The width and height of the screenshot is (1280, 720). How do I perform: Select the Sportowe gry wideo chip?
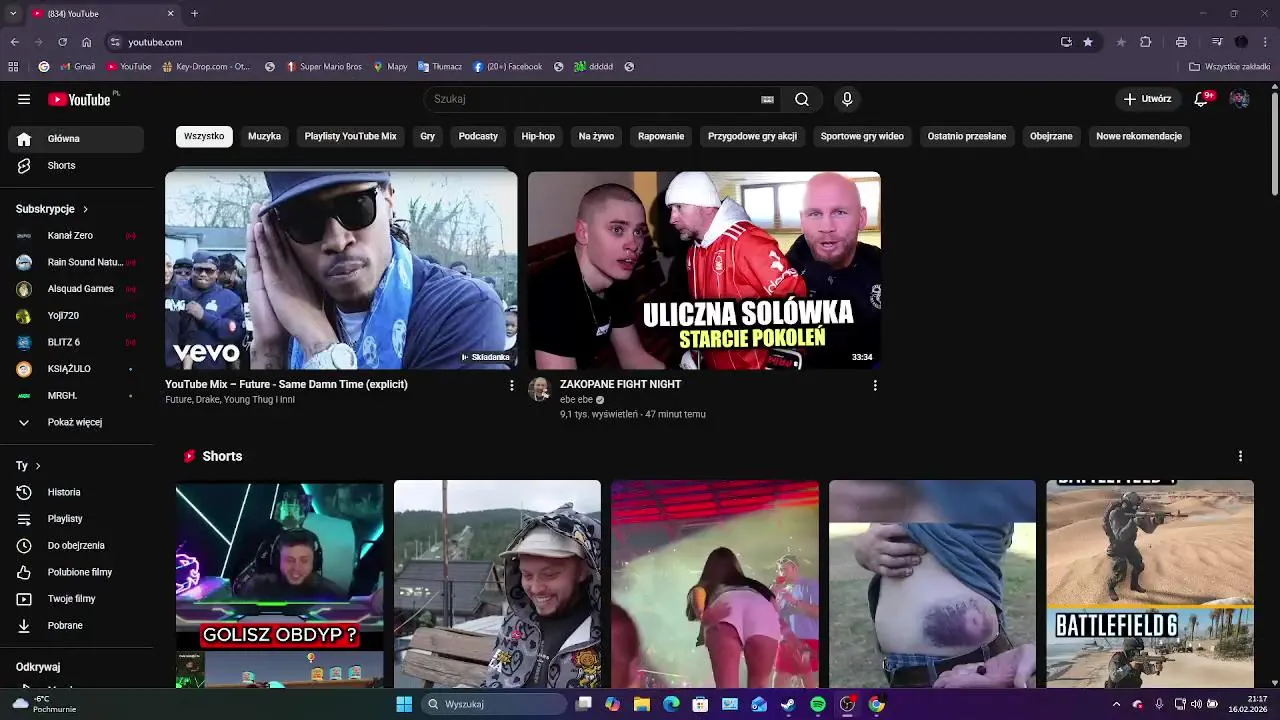pyautogui.click(x=862, y=136)
